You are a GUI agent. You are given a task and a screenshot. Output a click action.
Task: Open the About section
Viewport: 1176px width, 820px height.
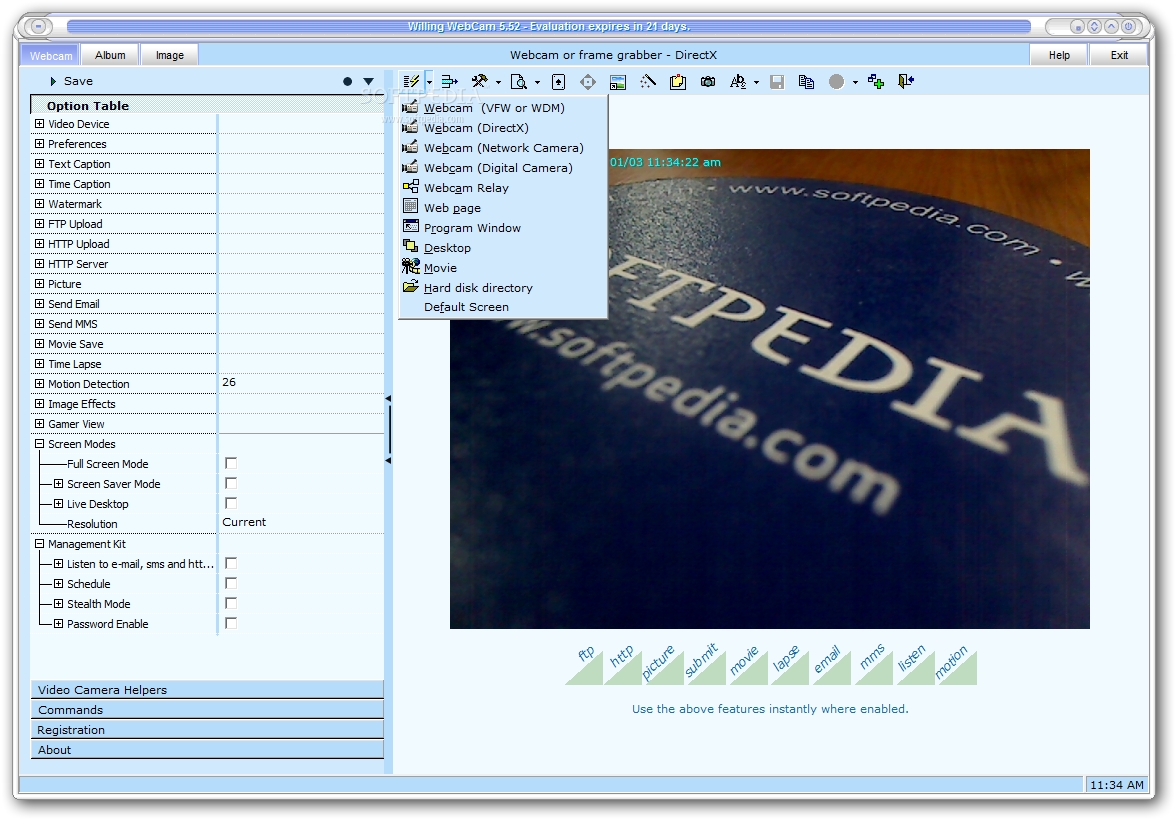[207, 749]
